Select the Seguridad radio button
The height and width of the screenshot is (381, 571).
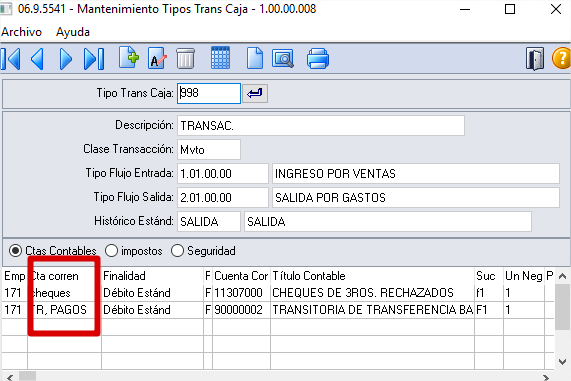[177, 251]
